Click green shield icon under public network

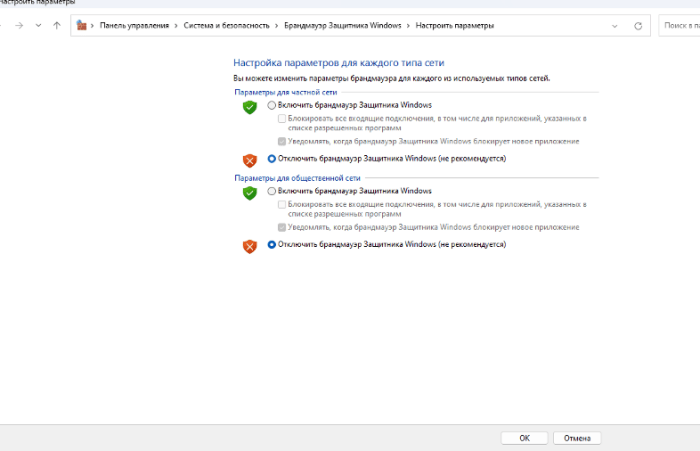[x=250, y=193]
